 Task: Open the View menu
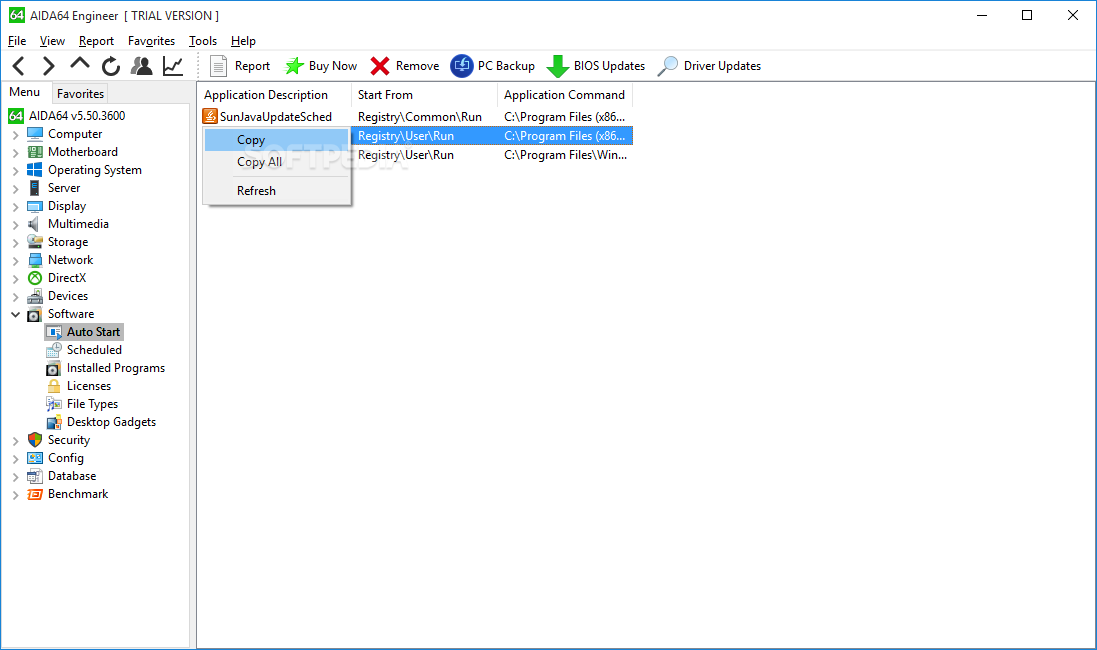[x=52, y=41]
